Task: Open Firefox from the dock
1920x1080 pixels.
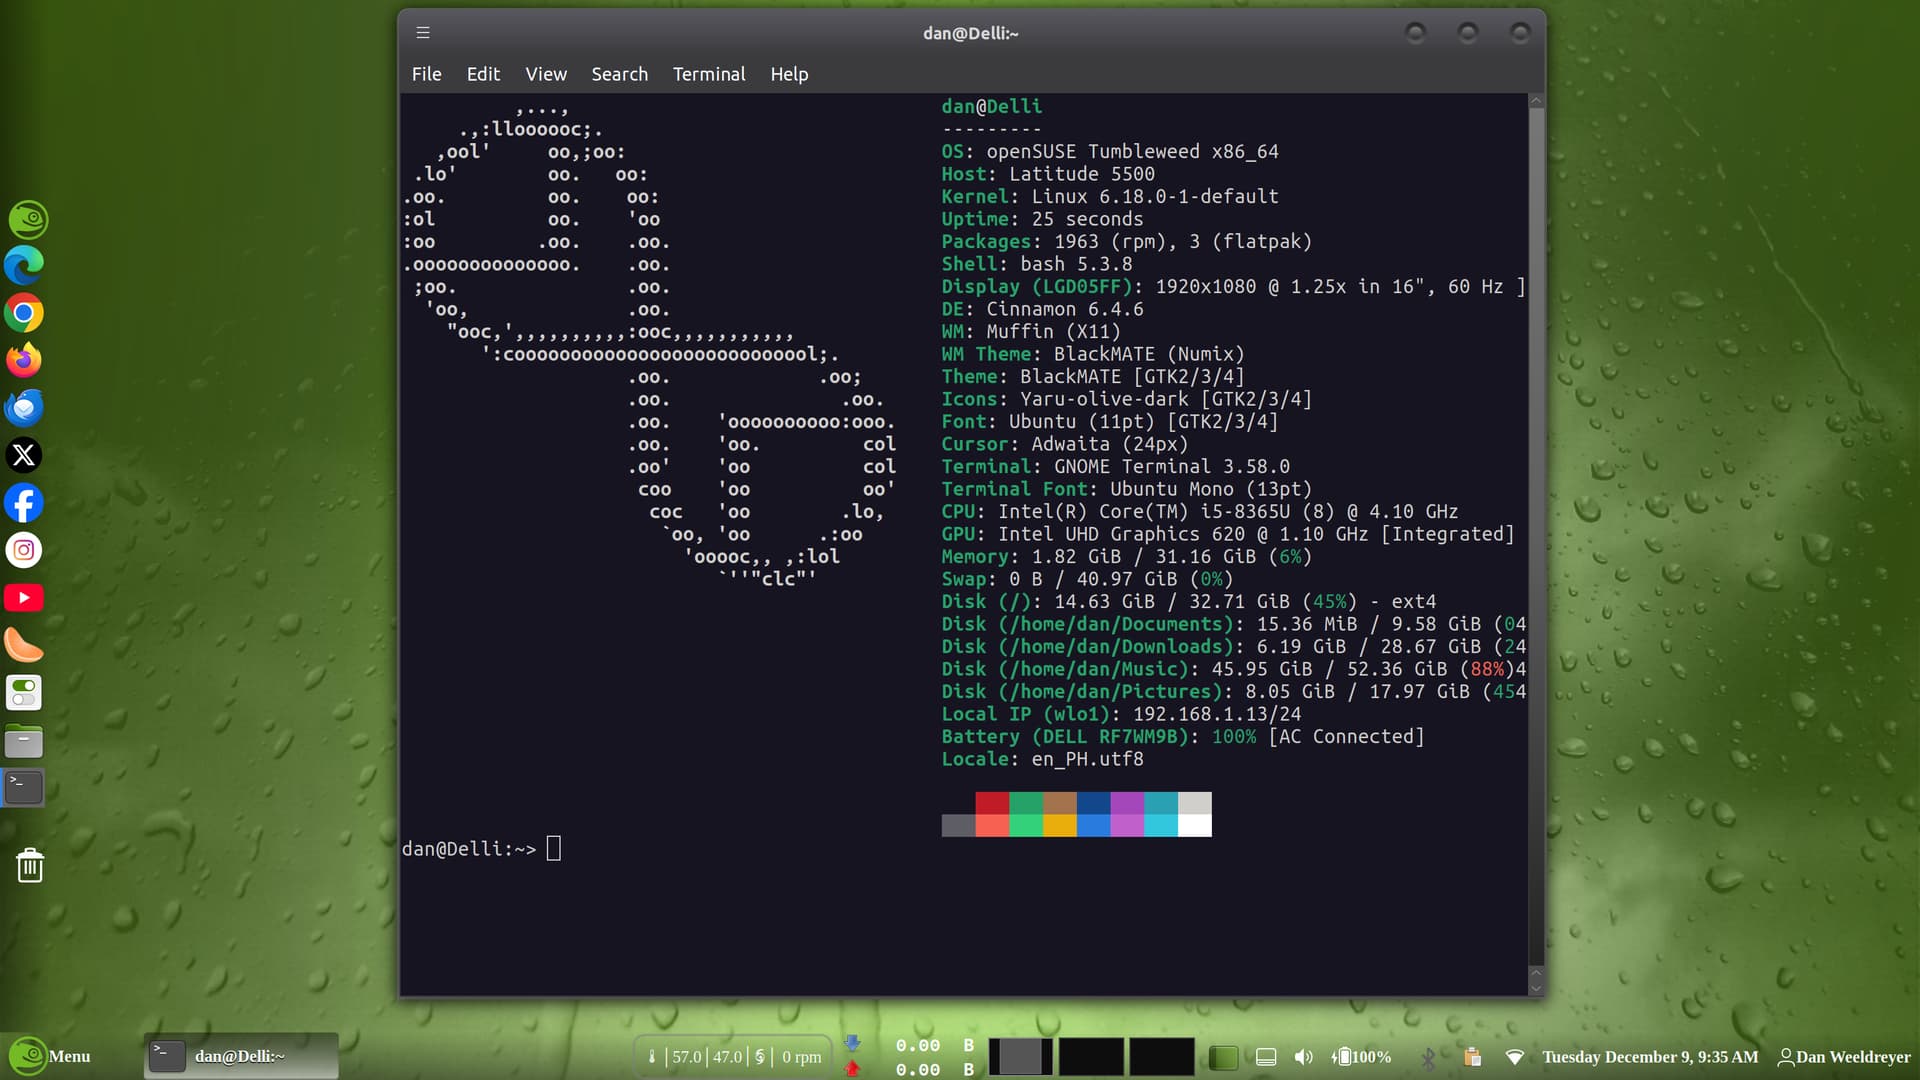Action: pos(24,360)
